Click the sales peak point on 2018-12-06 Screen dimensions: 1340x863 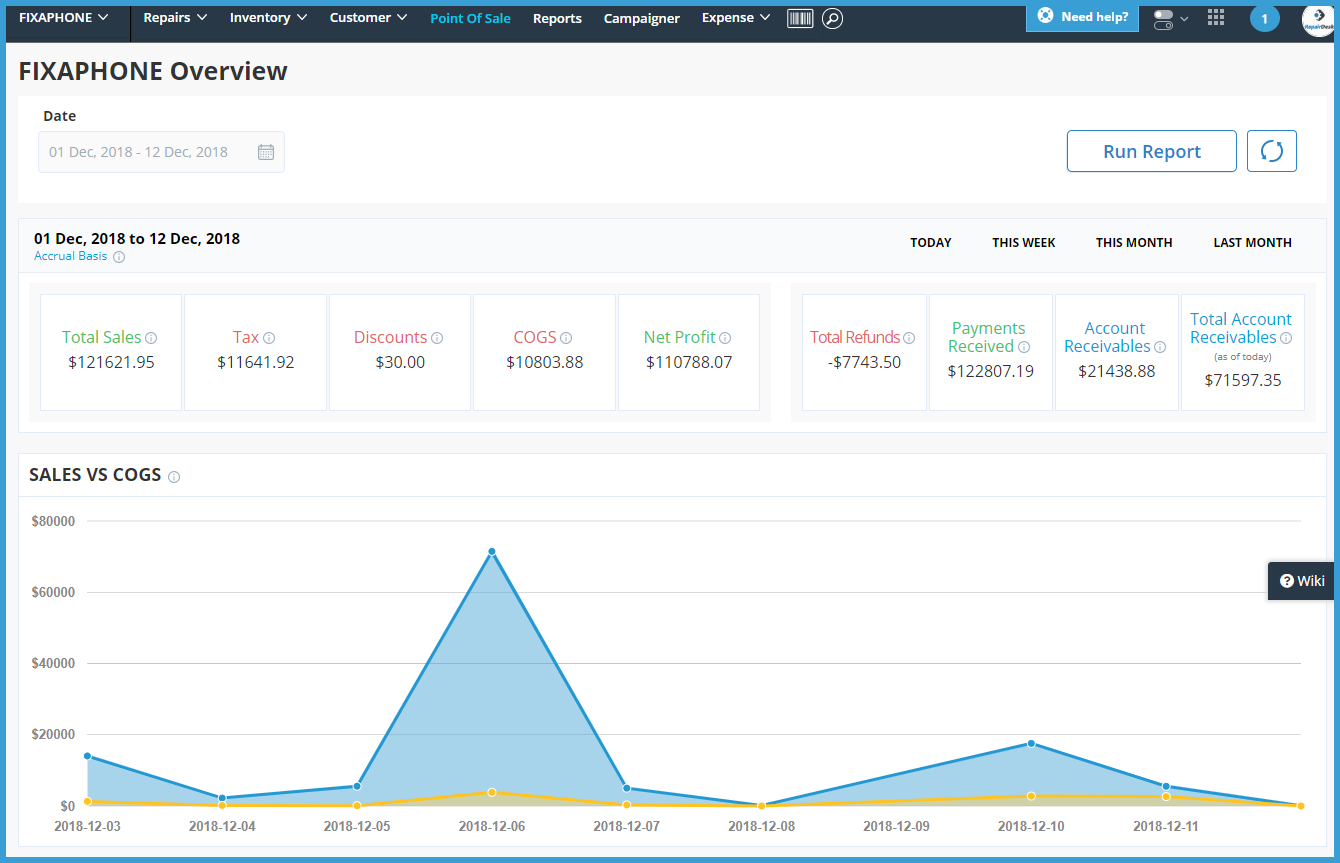(x=492, y=552)
